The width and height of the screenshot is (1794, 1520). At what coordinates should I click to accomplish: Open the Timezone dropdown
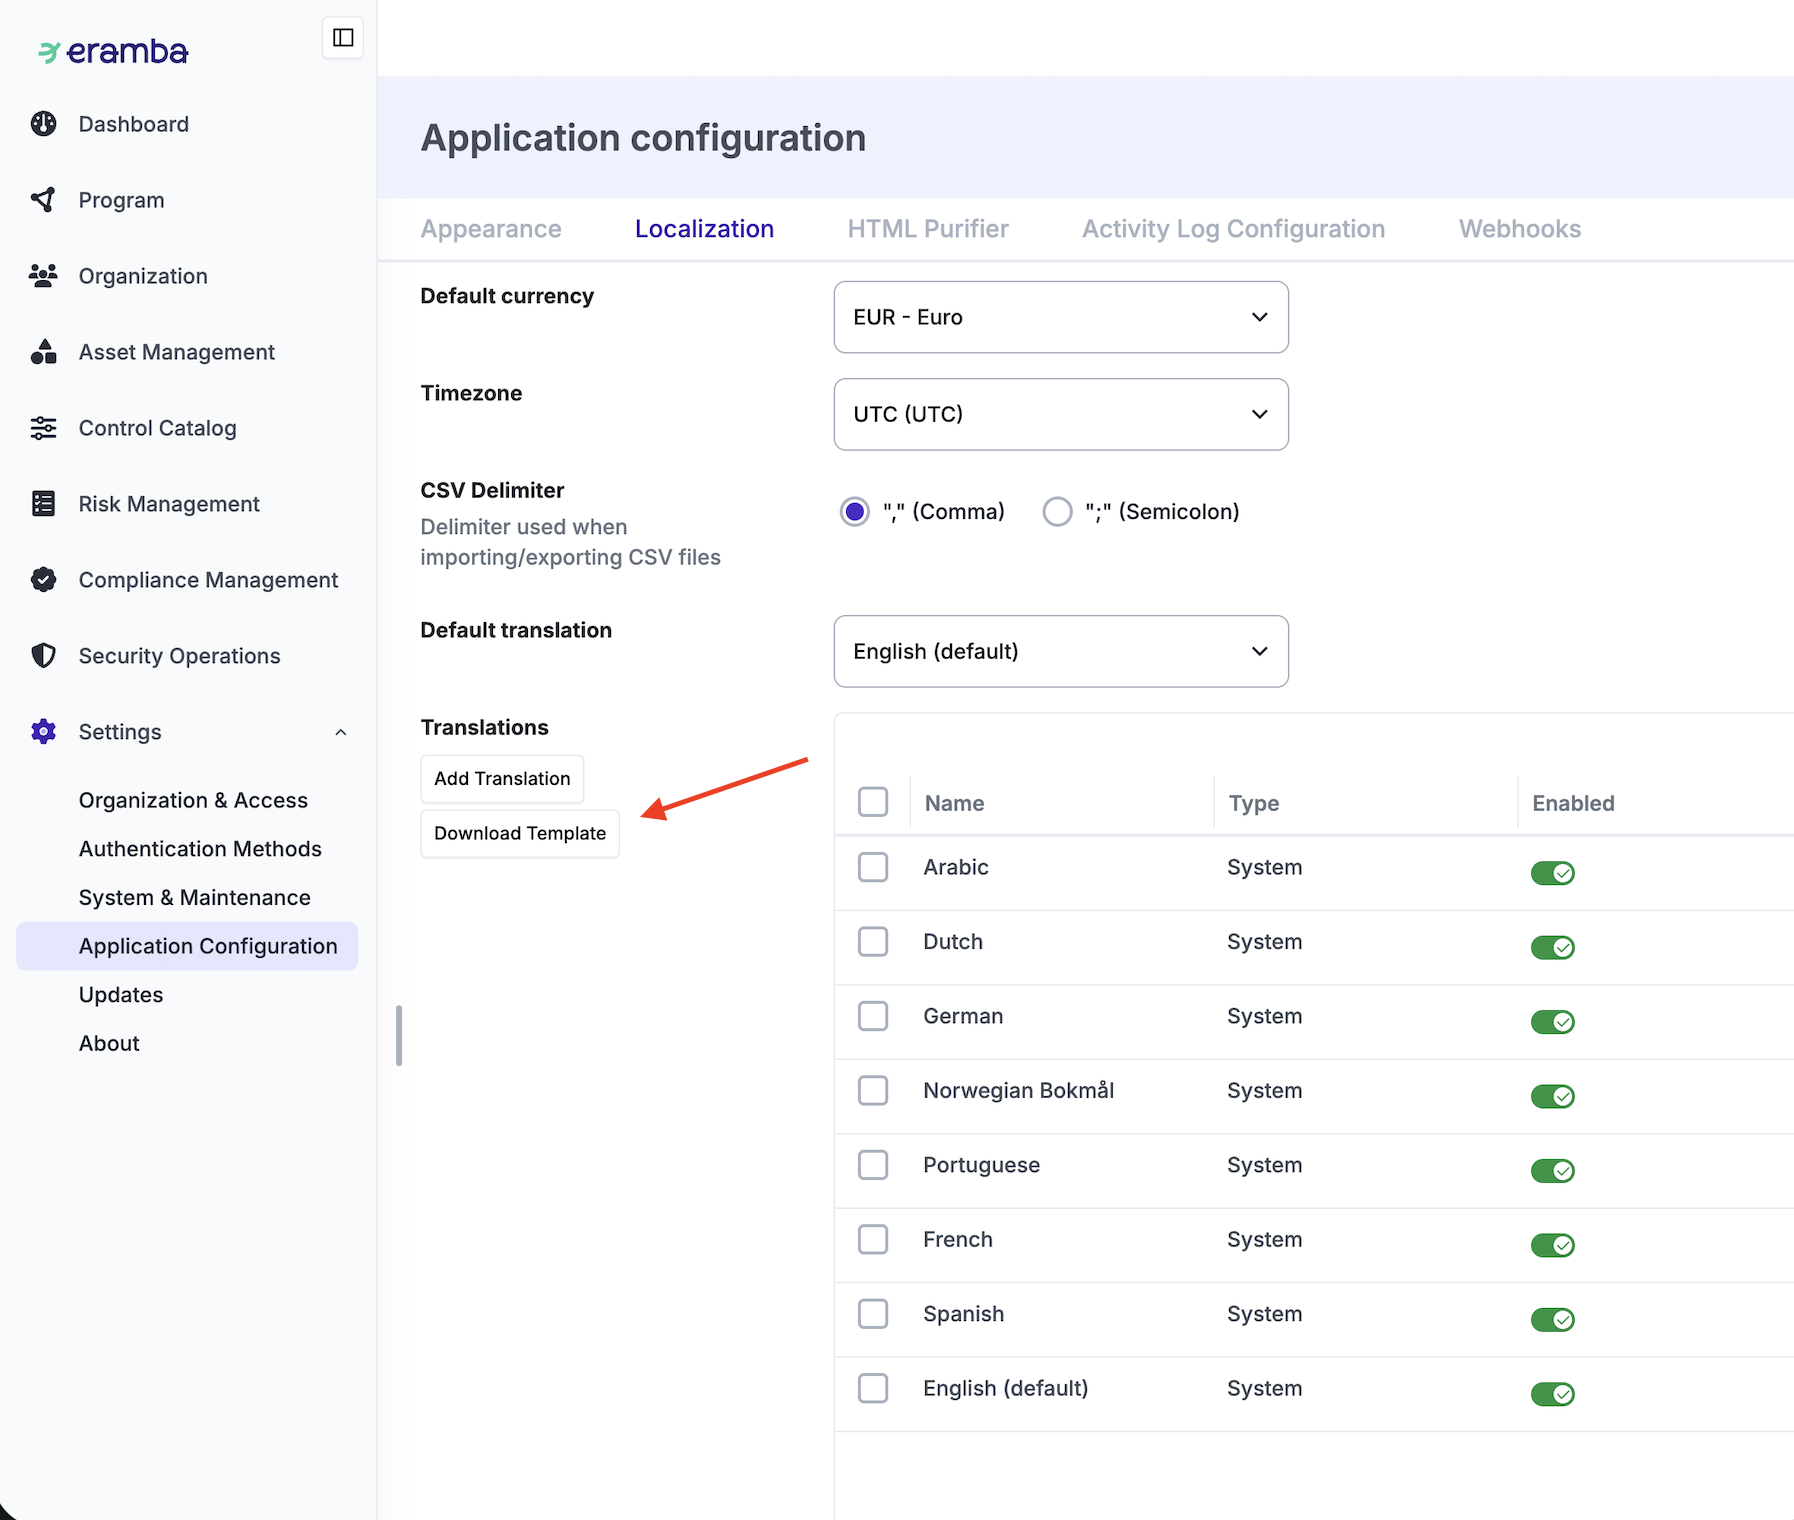tap(1060, 414)
